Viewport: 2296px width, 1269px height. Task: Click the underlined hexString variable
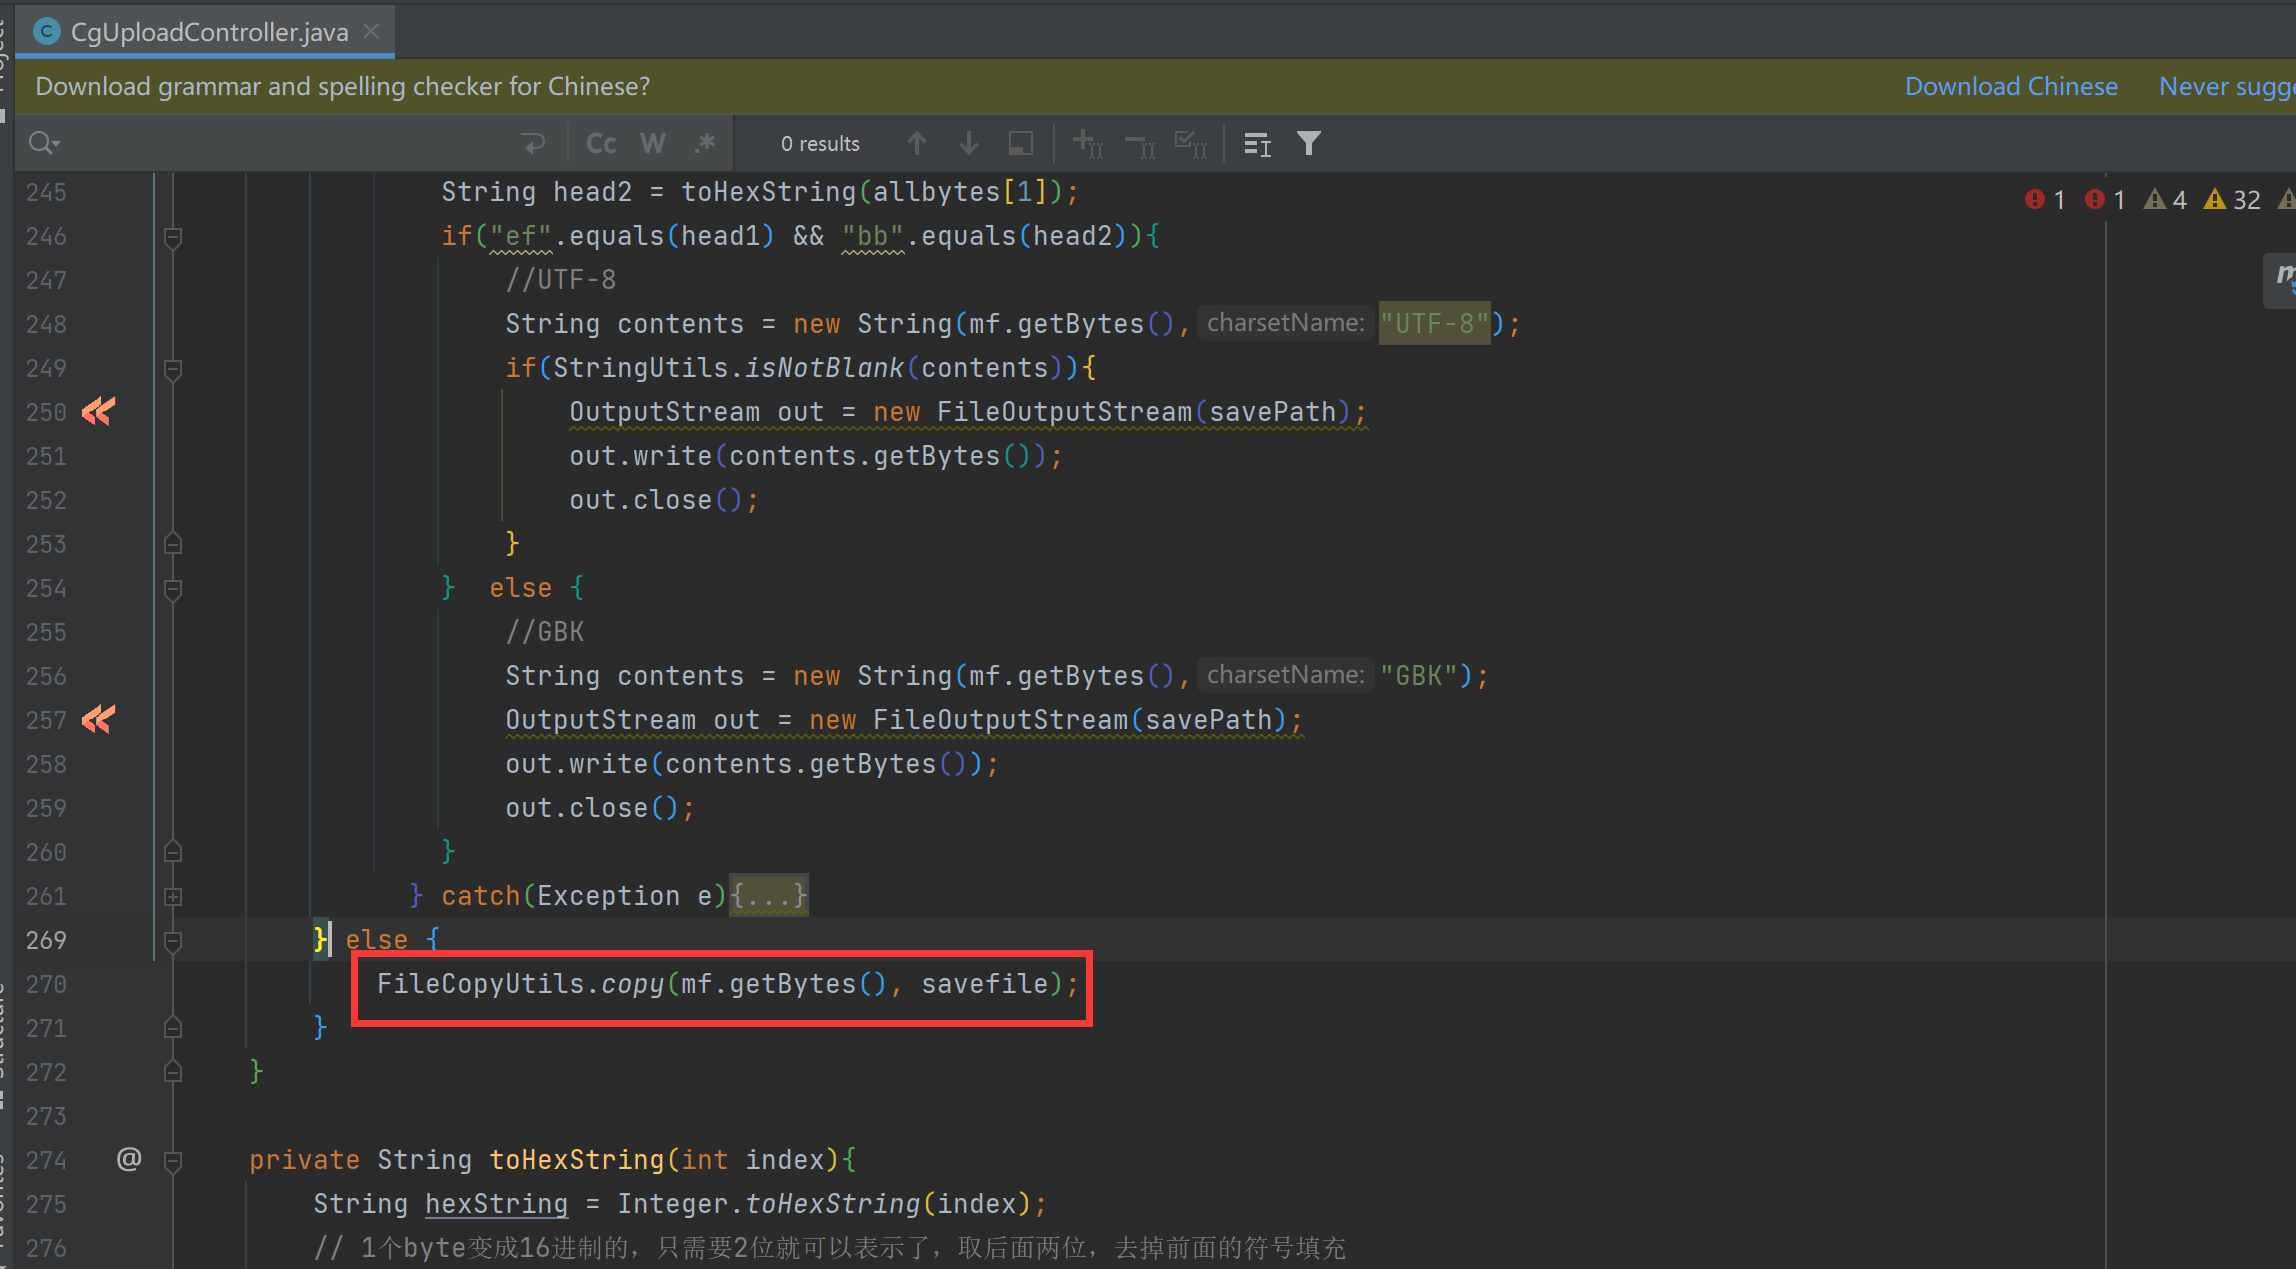(497, 1204)
